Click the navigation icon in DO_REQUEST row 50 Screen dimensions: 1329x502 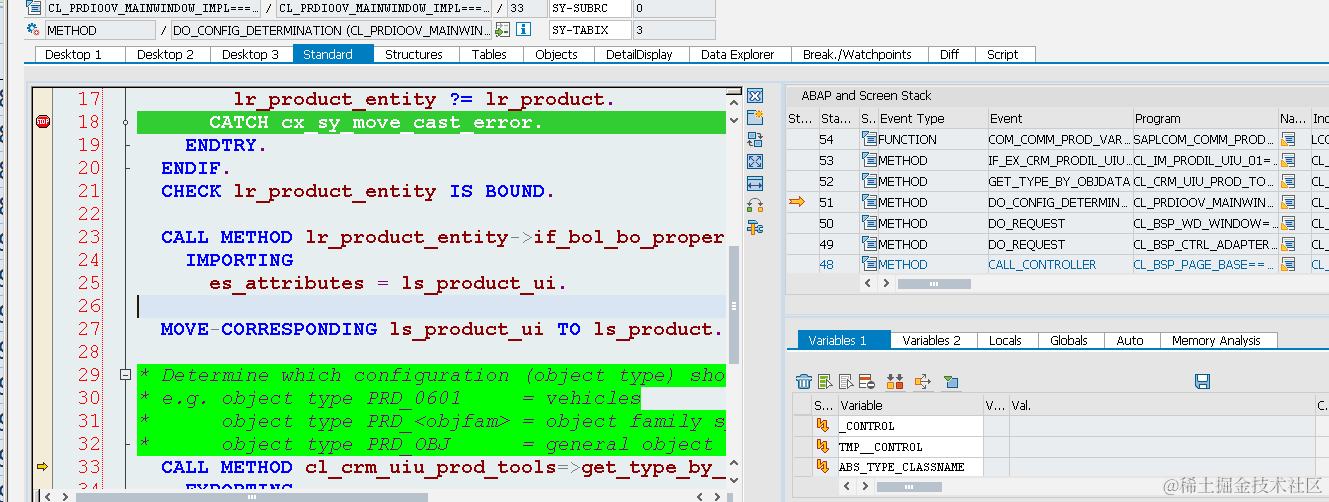coord(1289,223)
